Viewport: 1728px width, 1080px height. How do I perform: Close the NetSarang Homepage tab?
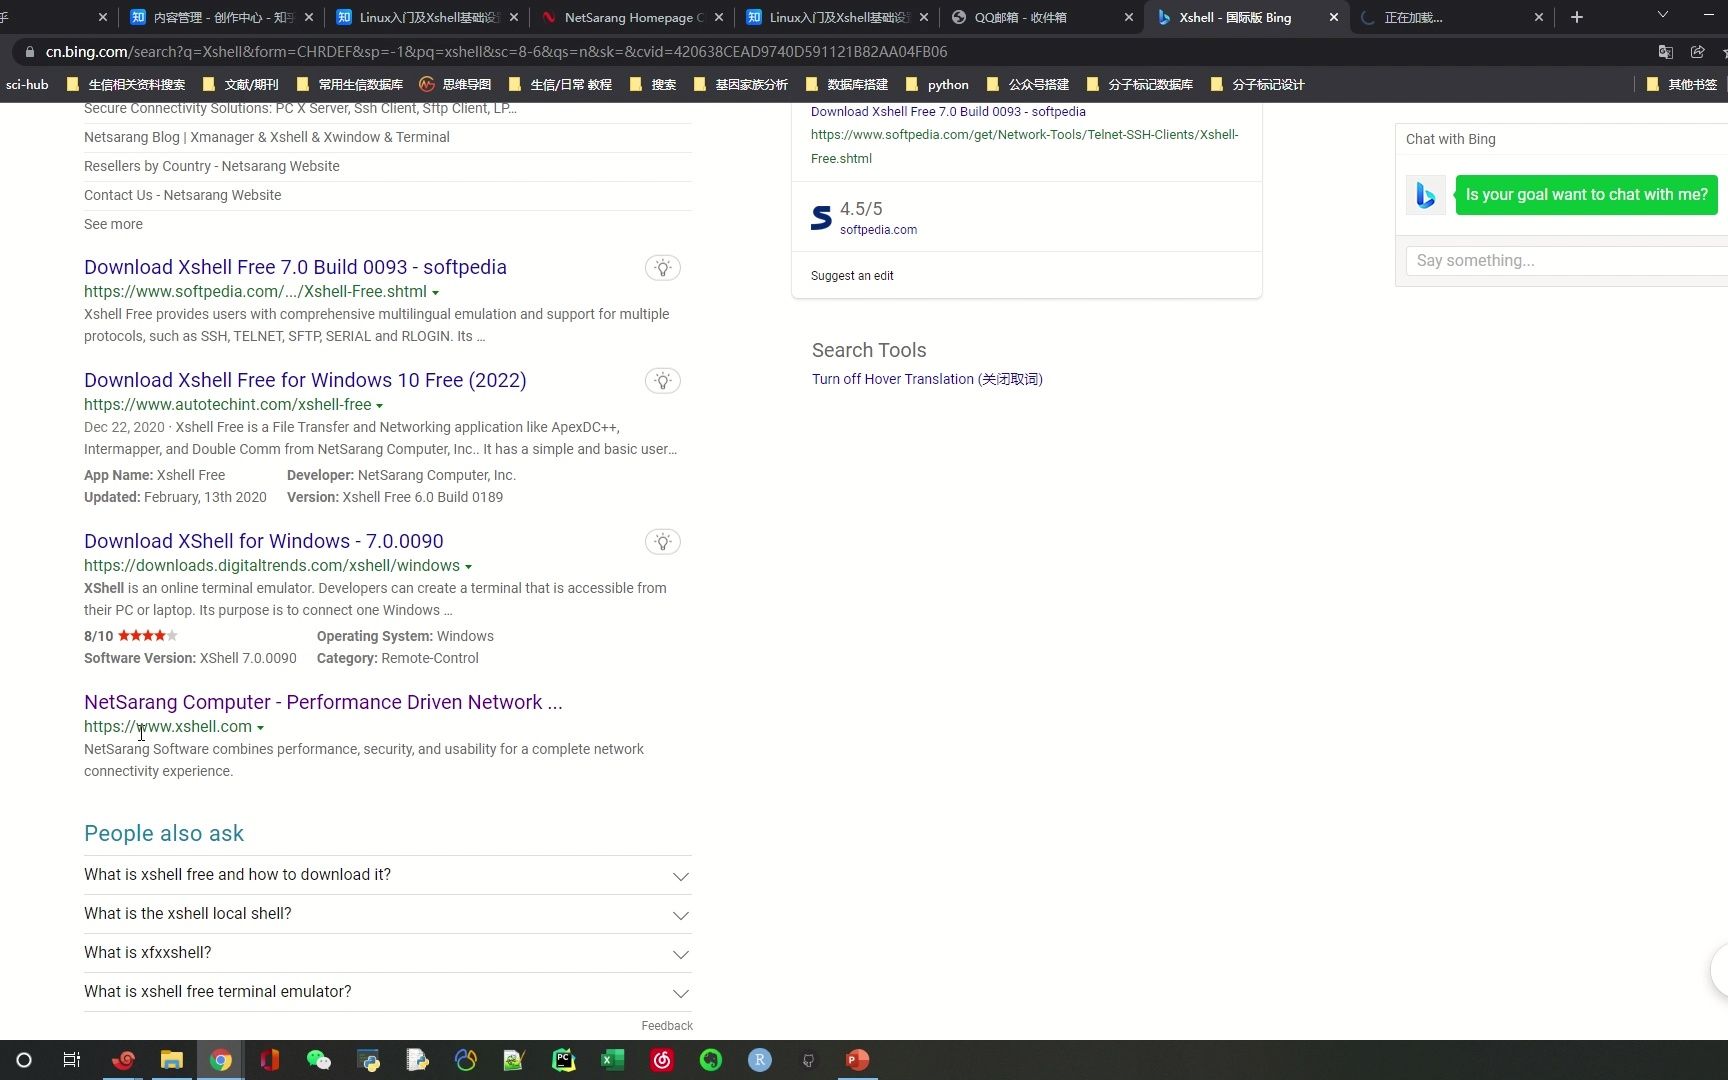tap(719, 17)
